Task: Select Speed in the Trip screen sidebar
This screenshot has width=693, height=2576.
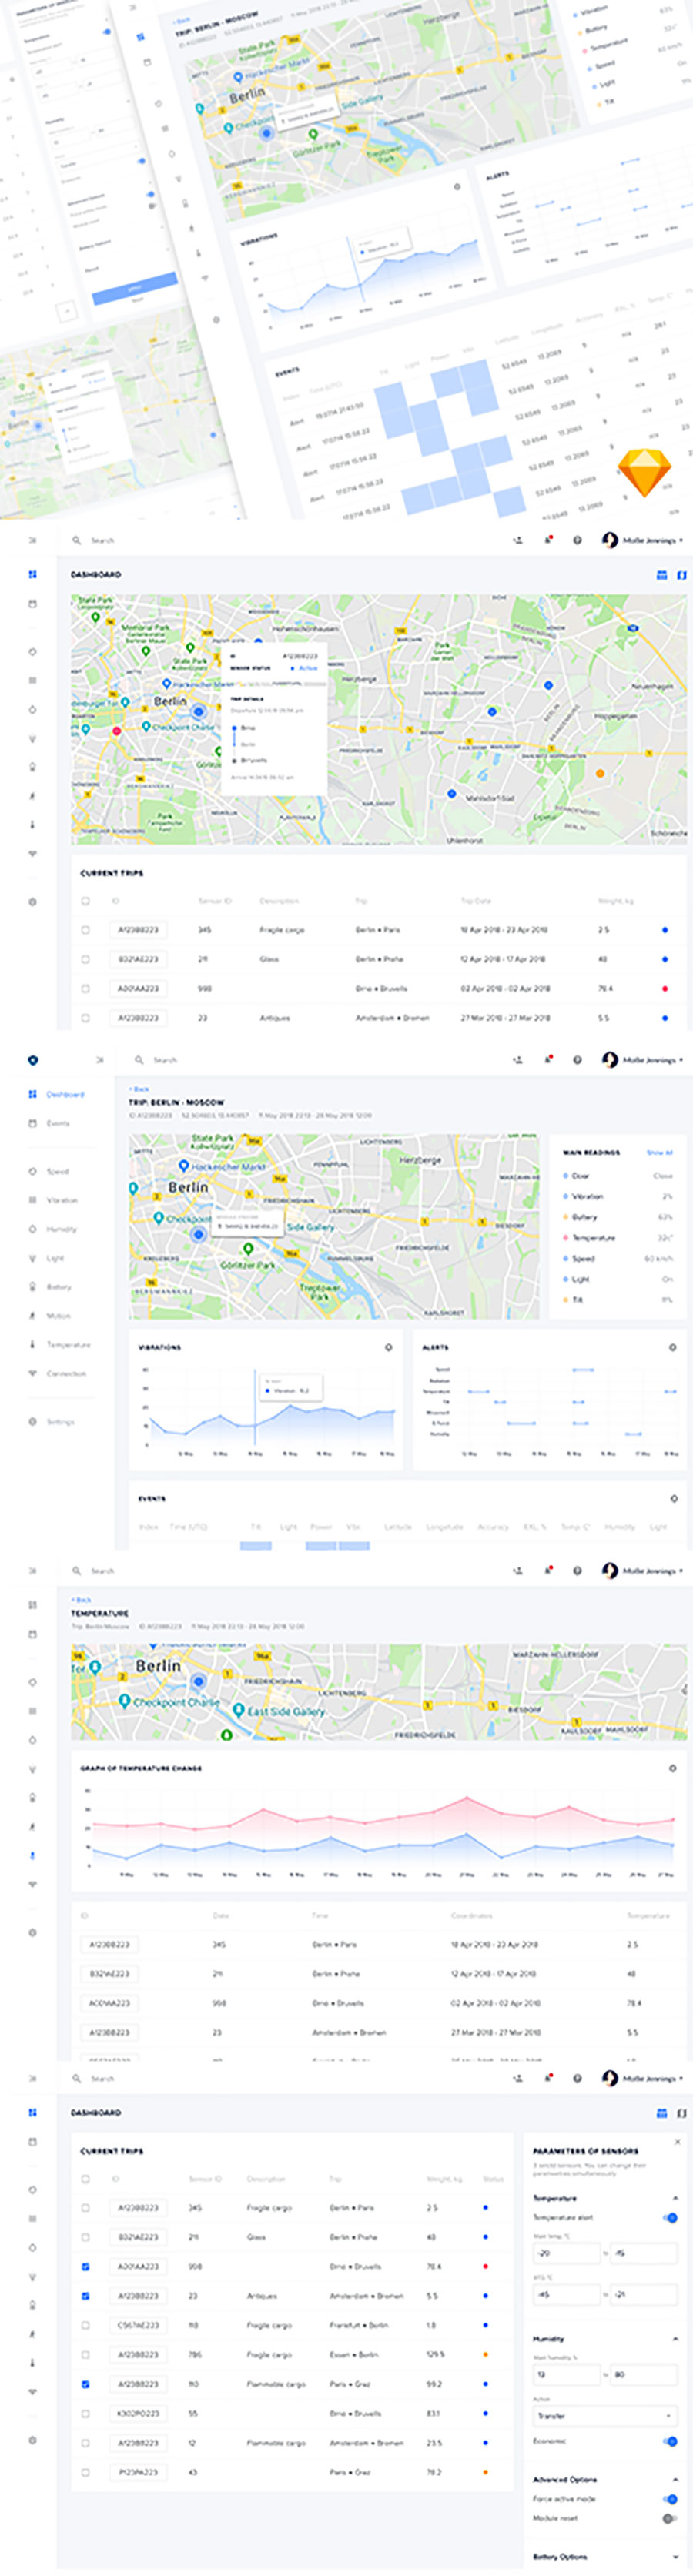Action: point(58,1171)
